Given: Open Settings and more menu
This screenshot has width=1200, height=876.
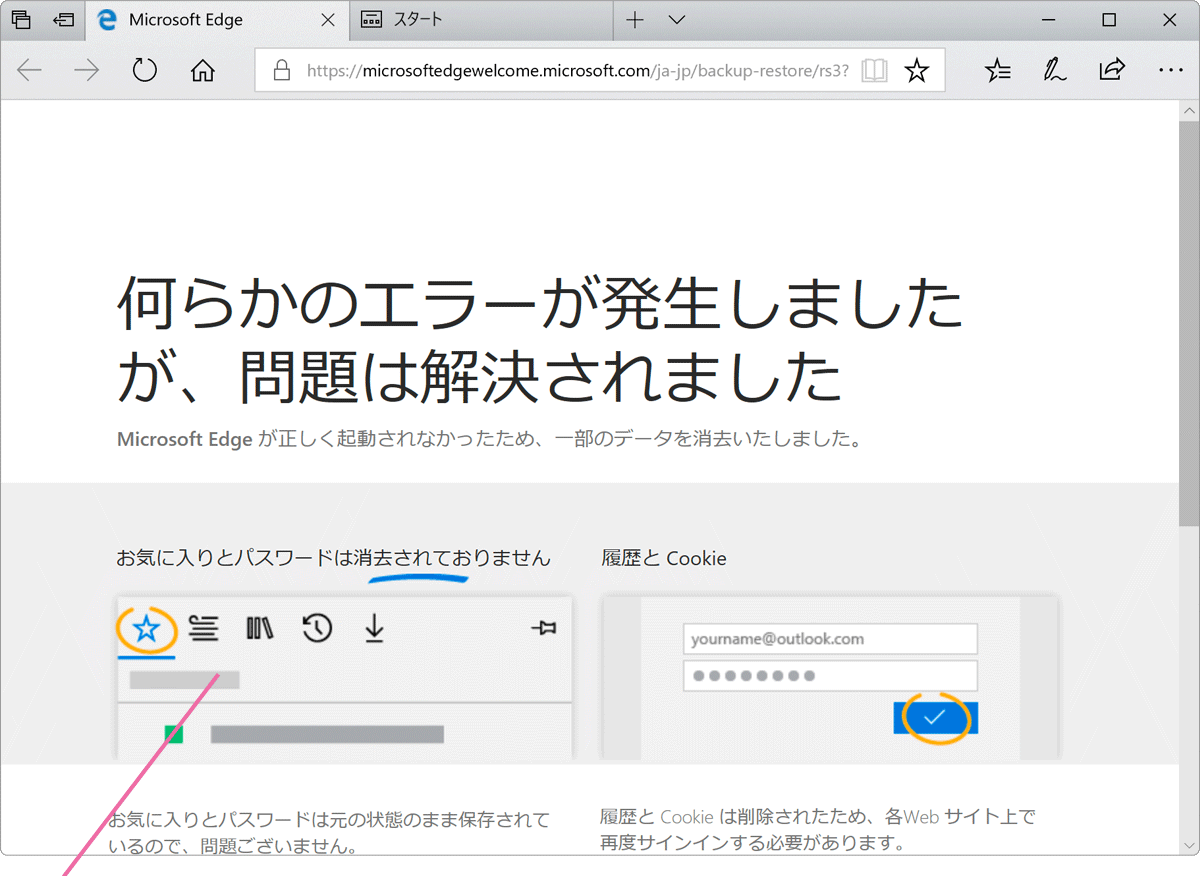Looking at the screenshot, I should [1170, 70].
